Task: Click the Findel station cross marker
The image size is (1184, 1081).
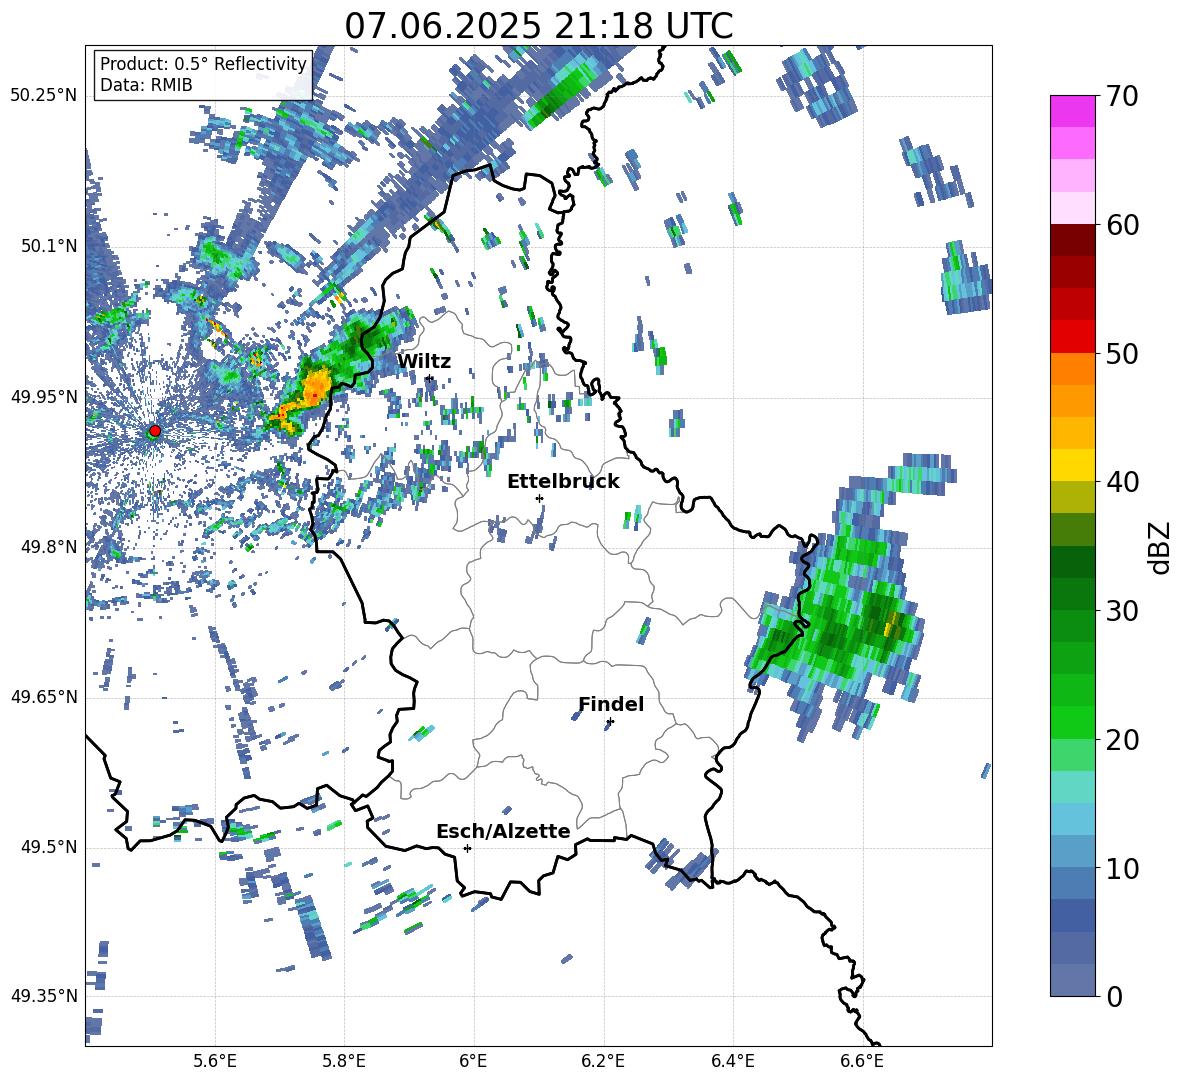Action: 610,722
